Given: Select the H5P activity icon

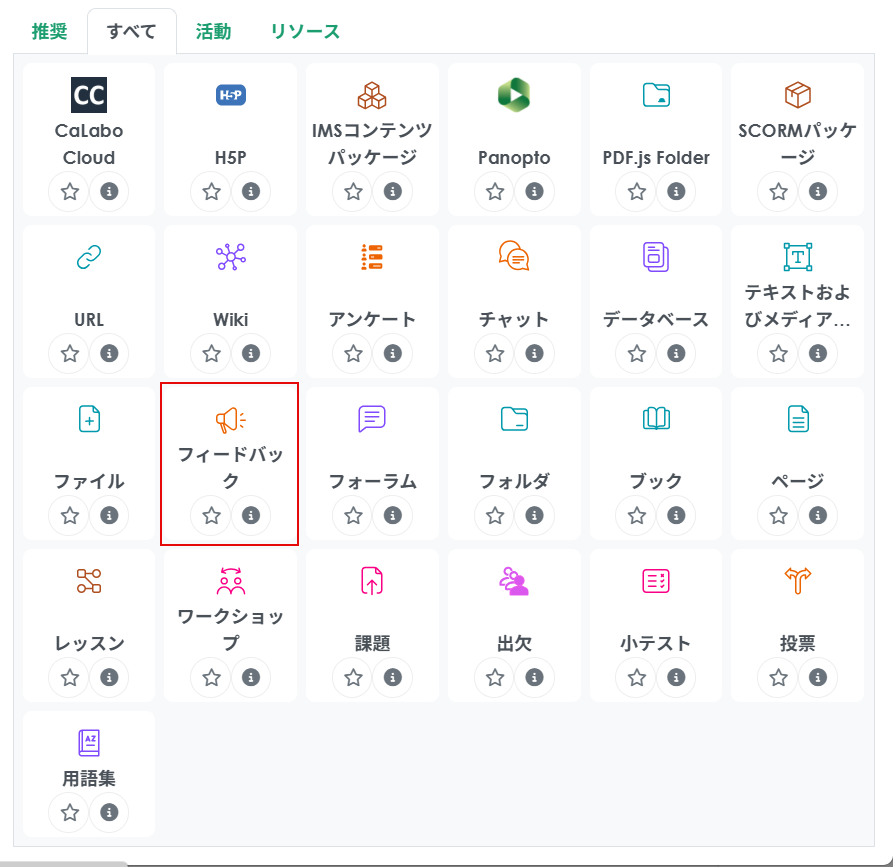Looking at the screenshot, I should tap(231, 95).
